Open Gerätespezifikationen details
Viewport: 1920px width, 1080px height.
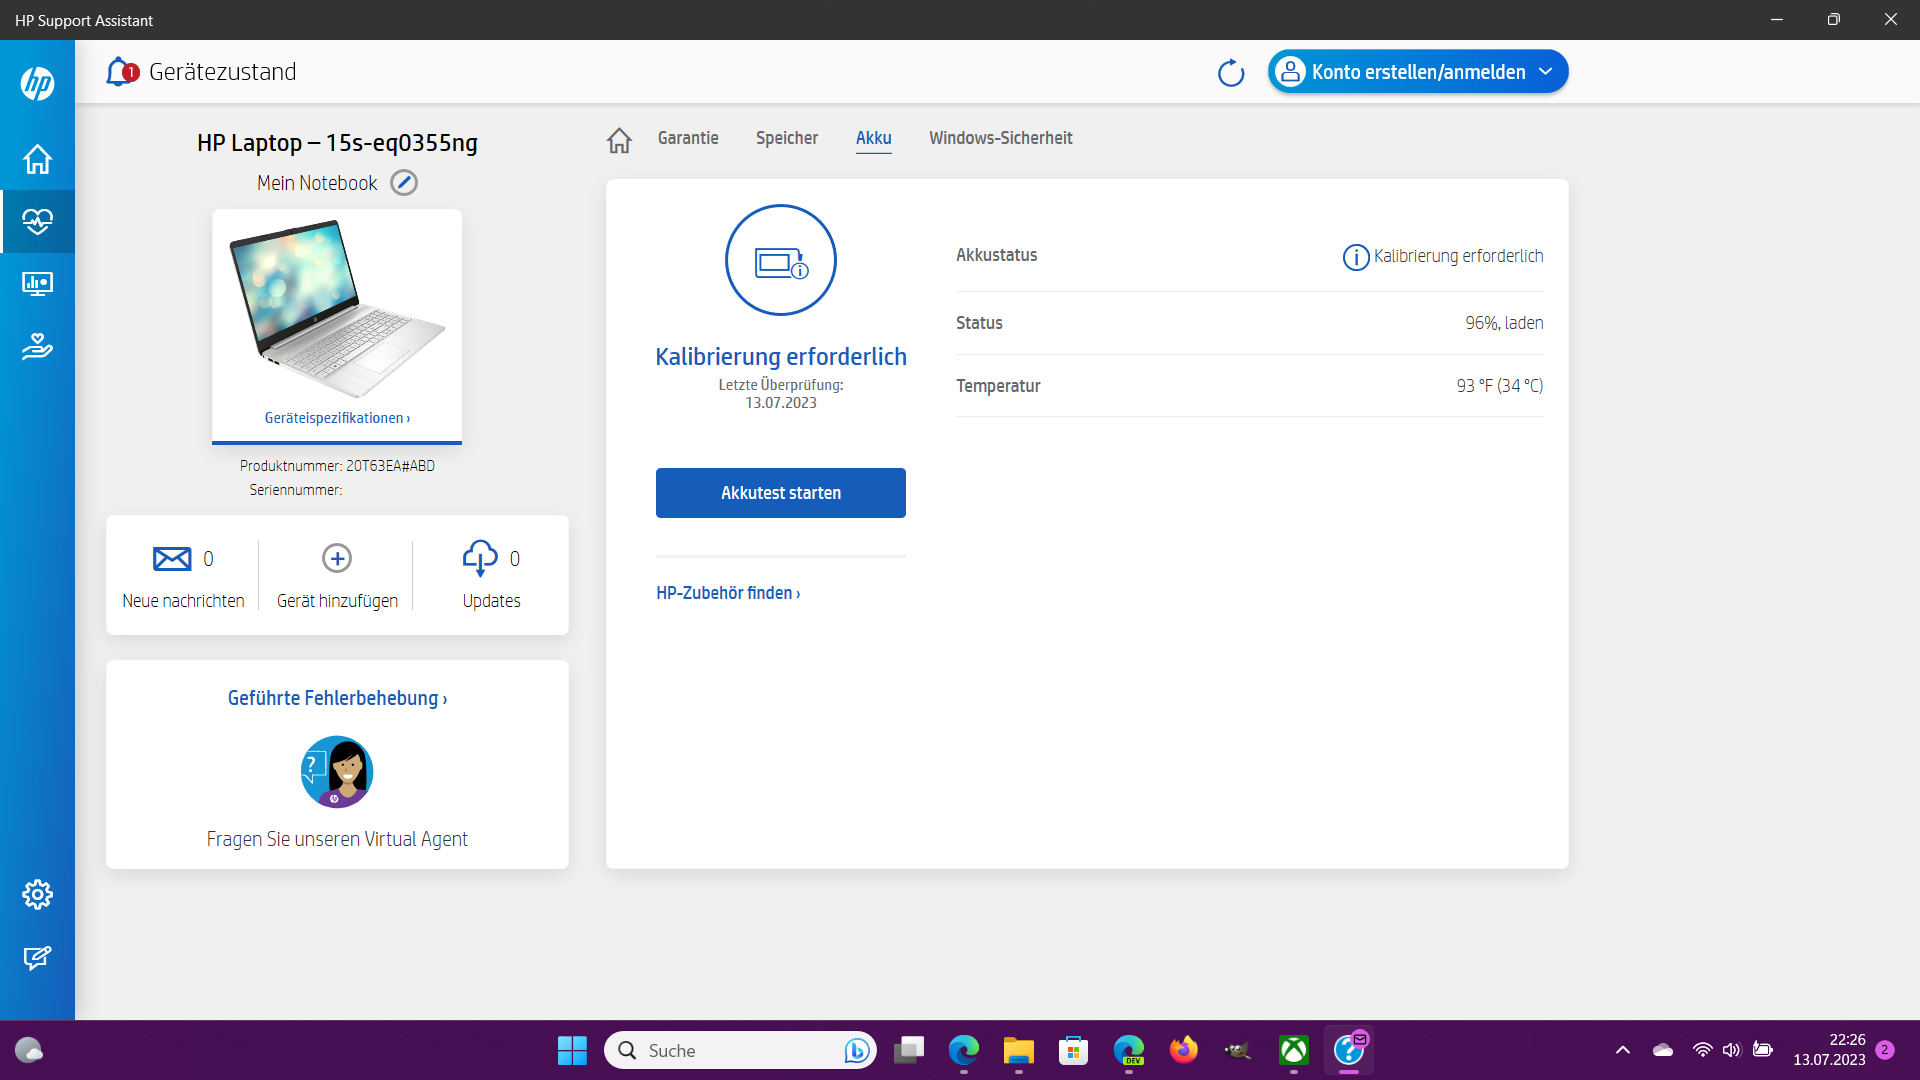337,418
